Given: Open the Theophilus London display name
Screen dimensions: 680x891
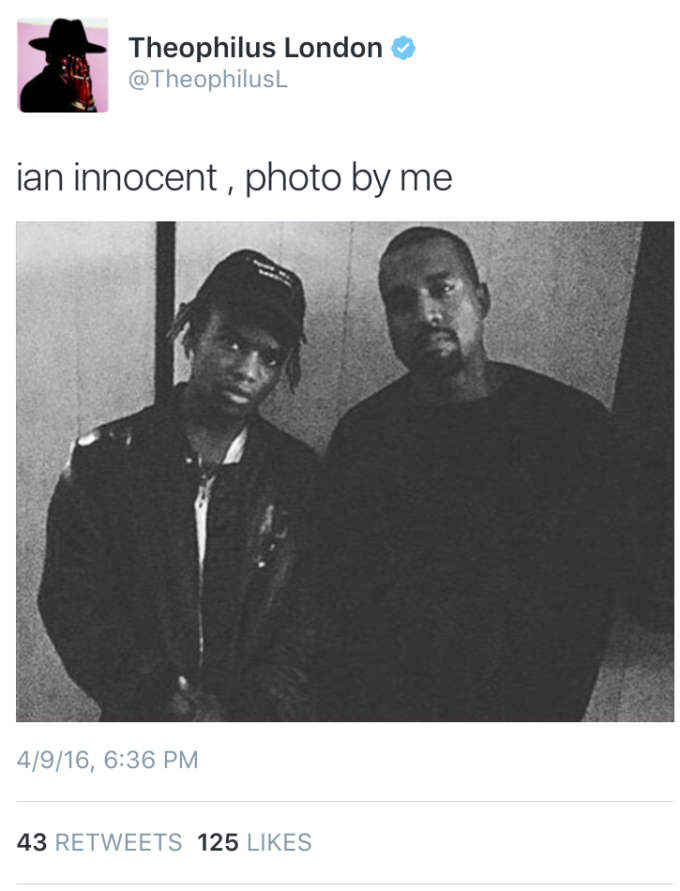Looking at the screenshot, I should (255, 48).
